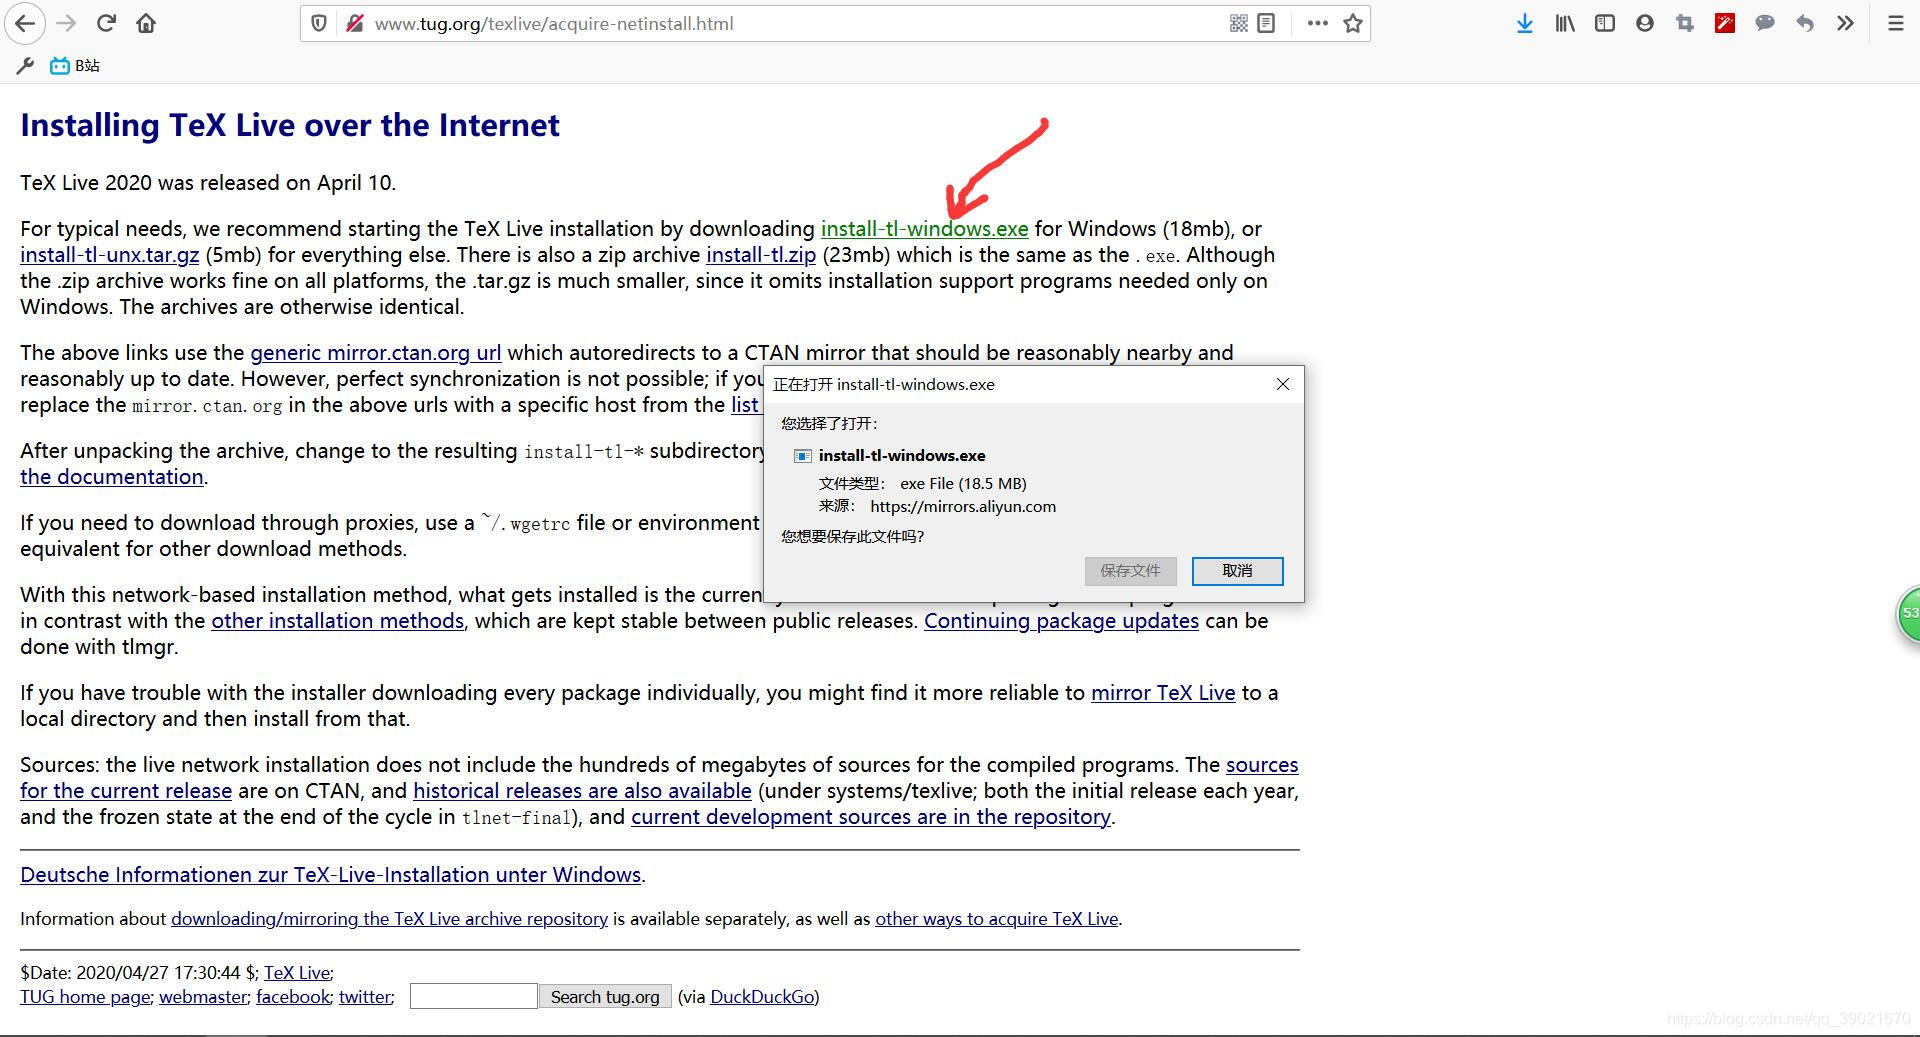Open the downloads panel arrow
The image size is (1920, 1037).
(x=1524, y=23)
